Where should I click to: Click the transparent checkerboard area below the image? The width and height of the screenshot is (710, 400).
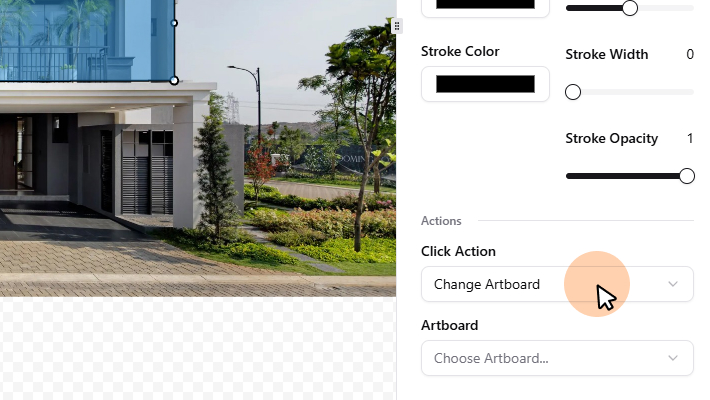pyautogui.click(x=198, y=348)
